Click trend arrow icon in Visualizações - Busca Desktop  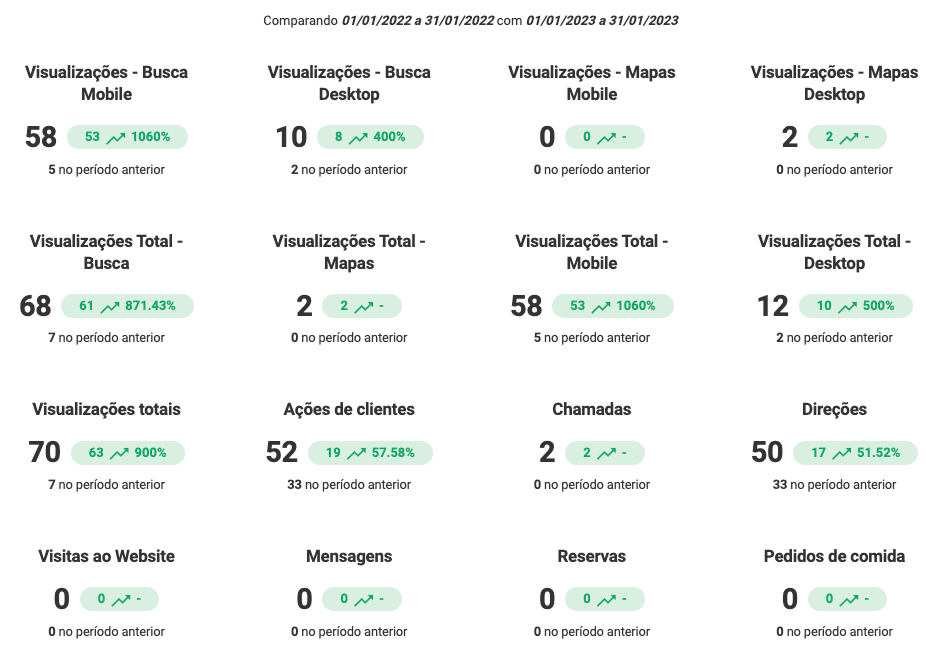(x=359, y=137)
